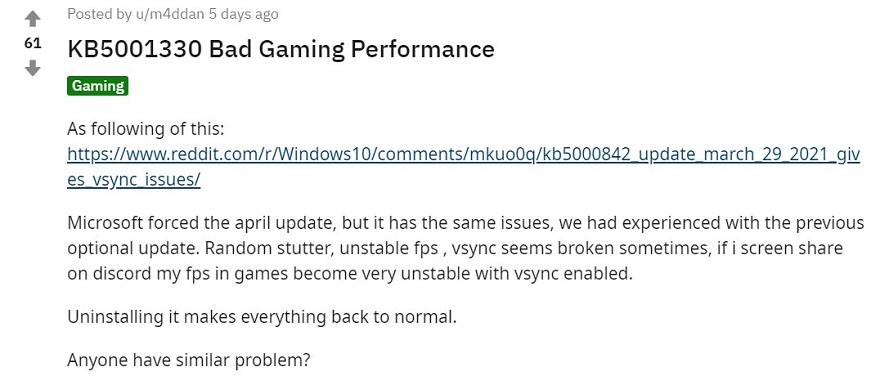Click the "Anyone have similar problem?" line
Screen dimensions: 880x385
pyautogui.click(x=189, y=360)
